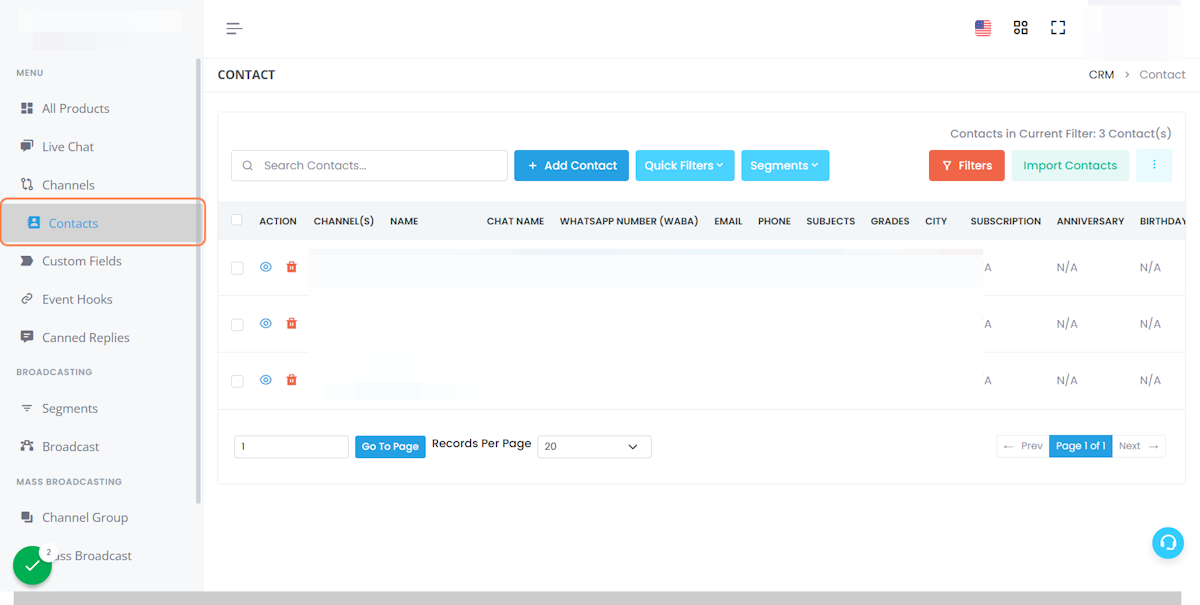Click the CHAT NAME column header

(515, 221)
